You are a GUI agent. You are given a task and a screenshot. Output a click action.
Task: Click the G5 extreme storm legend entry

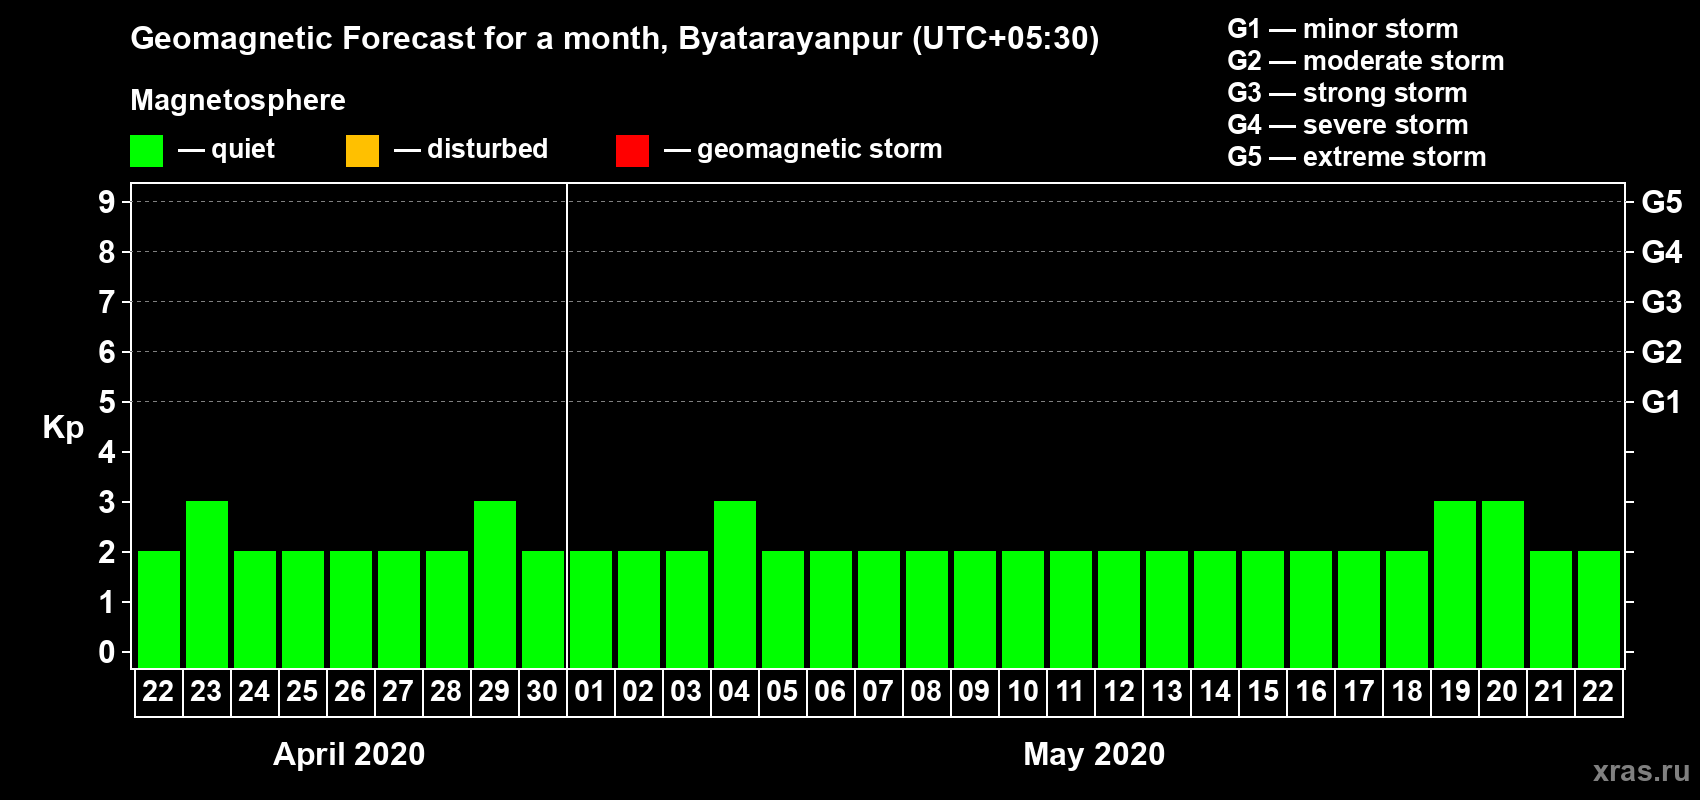(x=1357, y=157)
